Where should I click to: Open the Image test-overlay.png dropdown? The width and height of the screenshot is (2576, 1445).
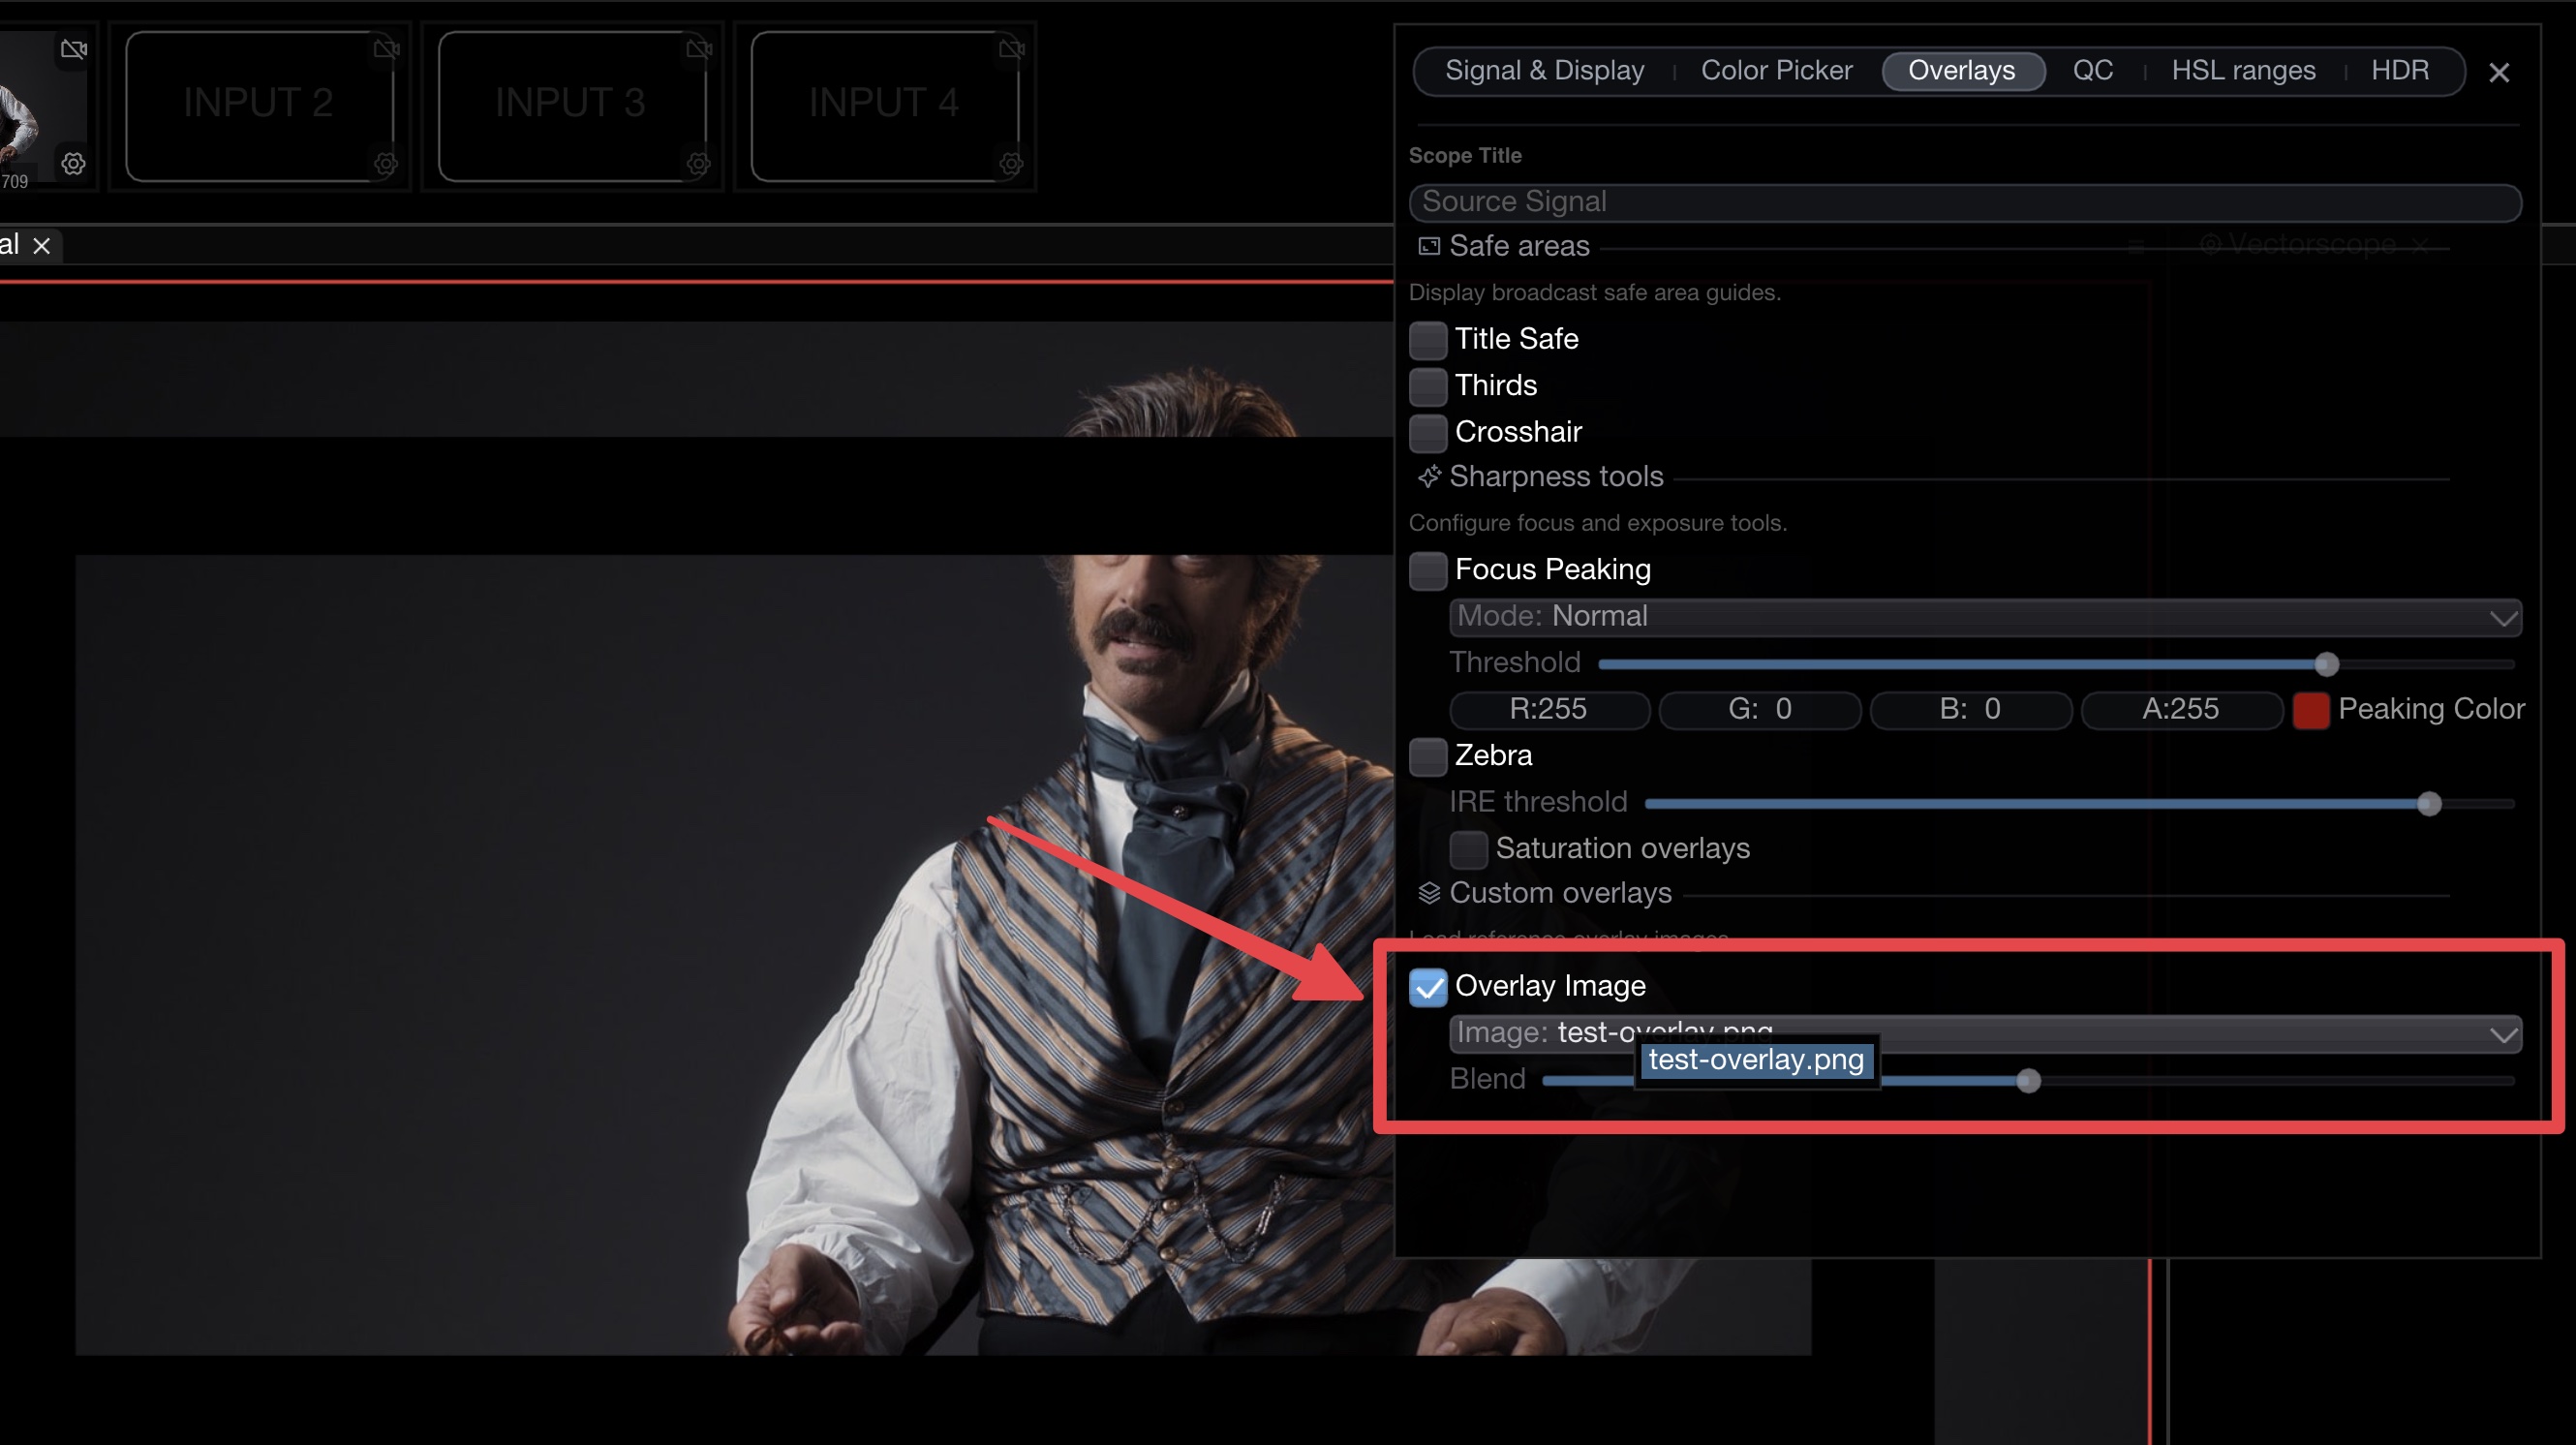click(x=2200, y=1033)
